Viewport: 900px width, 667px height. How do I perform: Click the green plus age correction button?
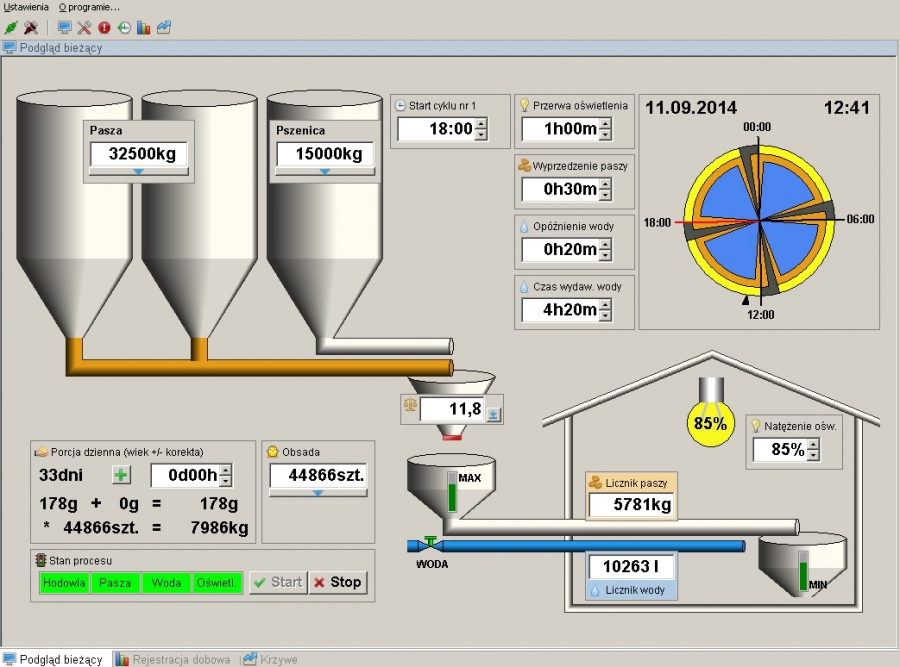click(x=121, y=475)
